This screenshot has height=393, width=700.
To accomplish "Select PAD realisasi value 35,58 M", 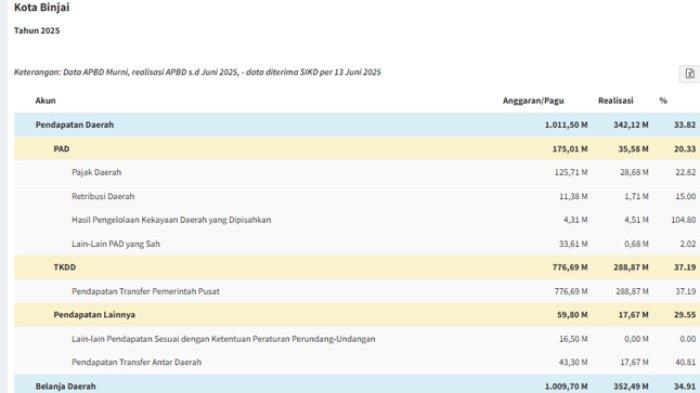I will coord(633,149).
